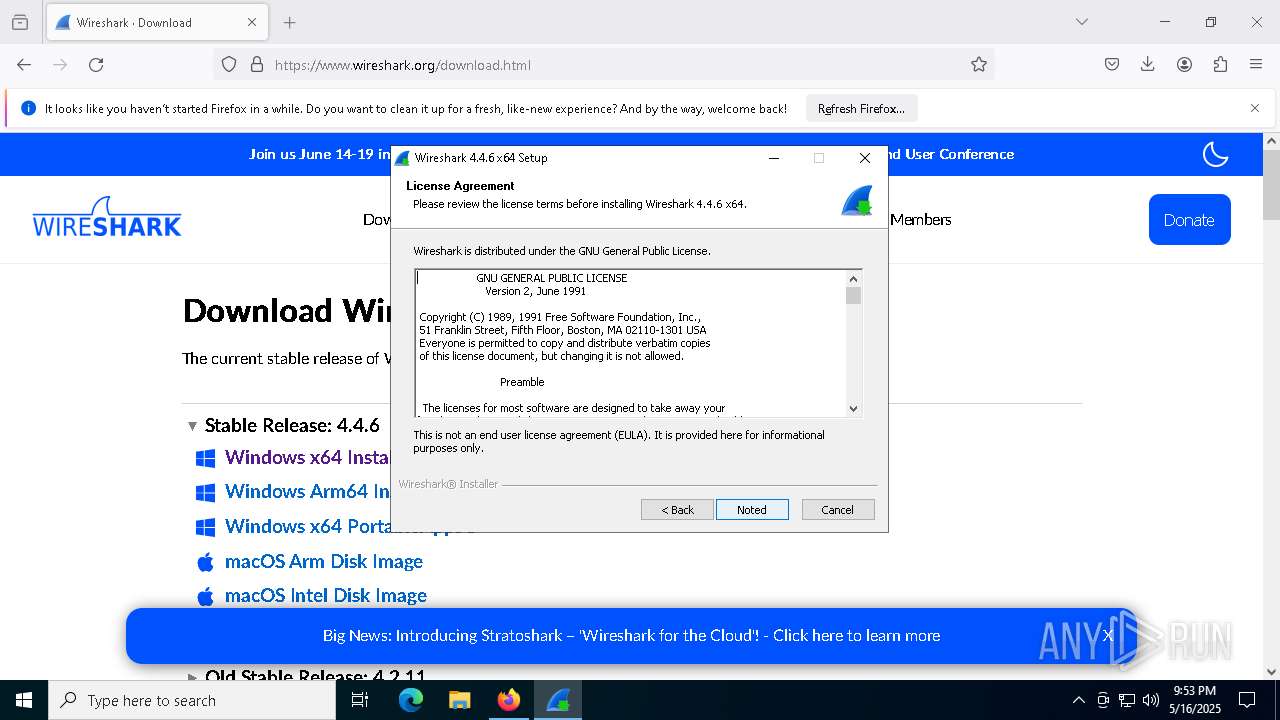This screenshot has width=1280, height=720.
Task: Open the list all tabs chevron
Action: click(1082, 22)
